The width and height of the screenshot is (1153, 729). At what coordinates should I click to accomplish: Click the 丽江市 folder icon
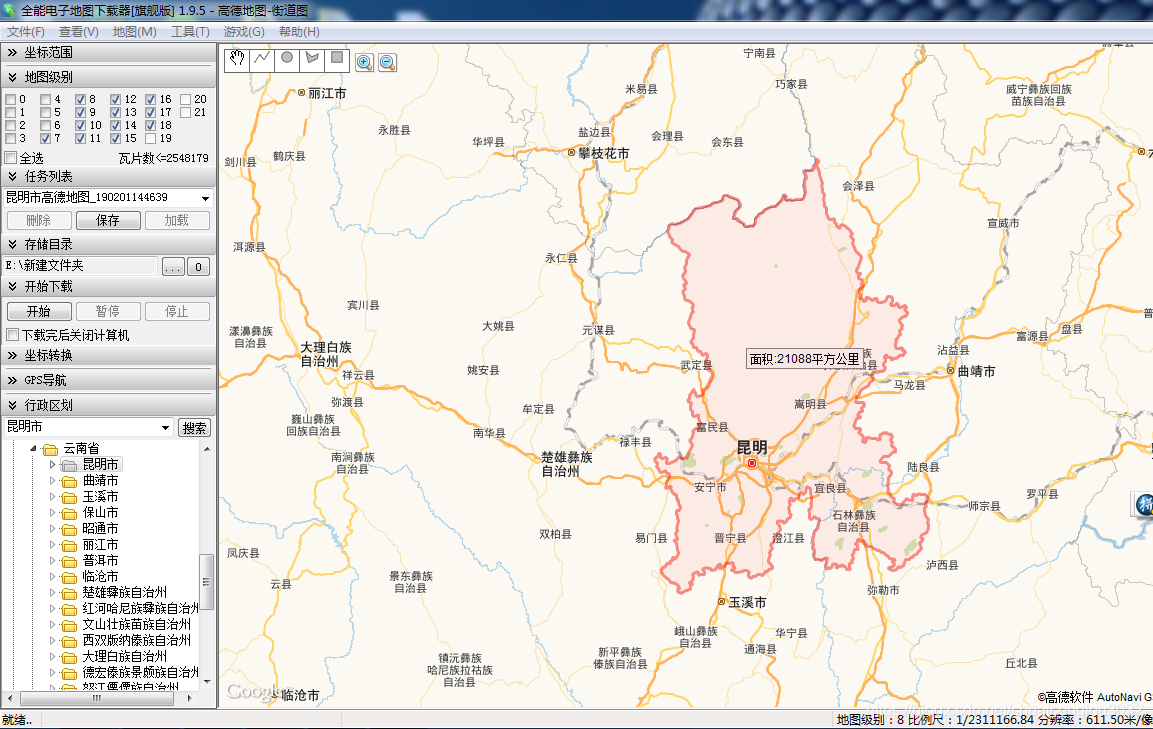click(x=70, y=545)
